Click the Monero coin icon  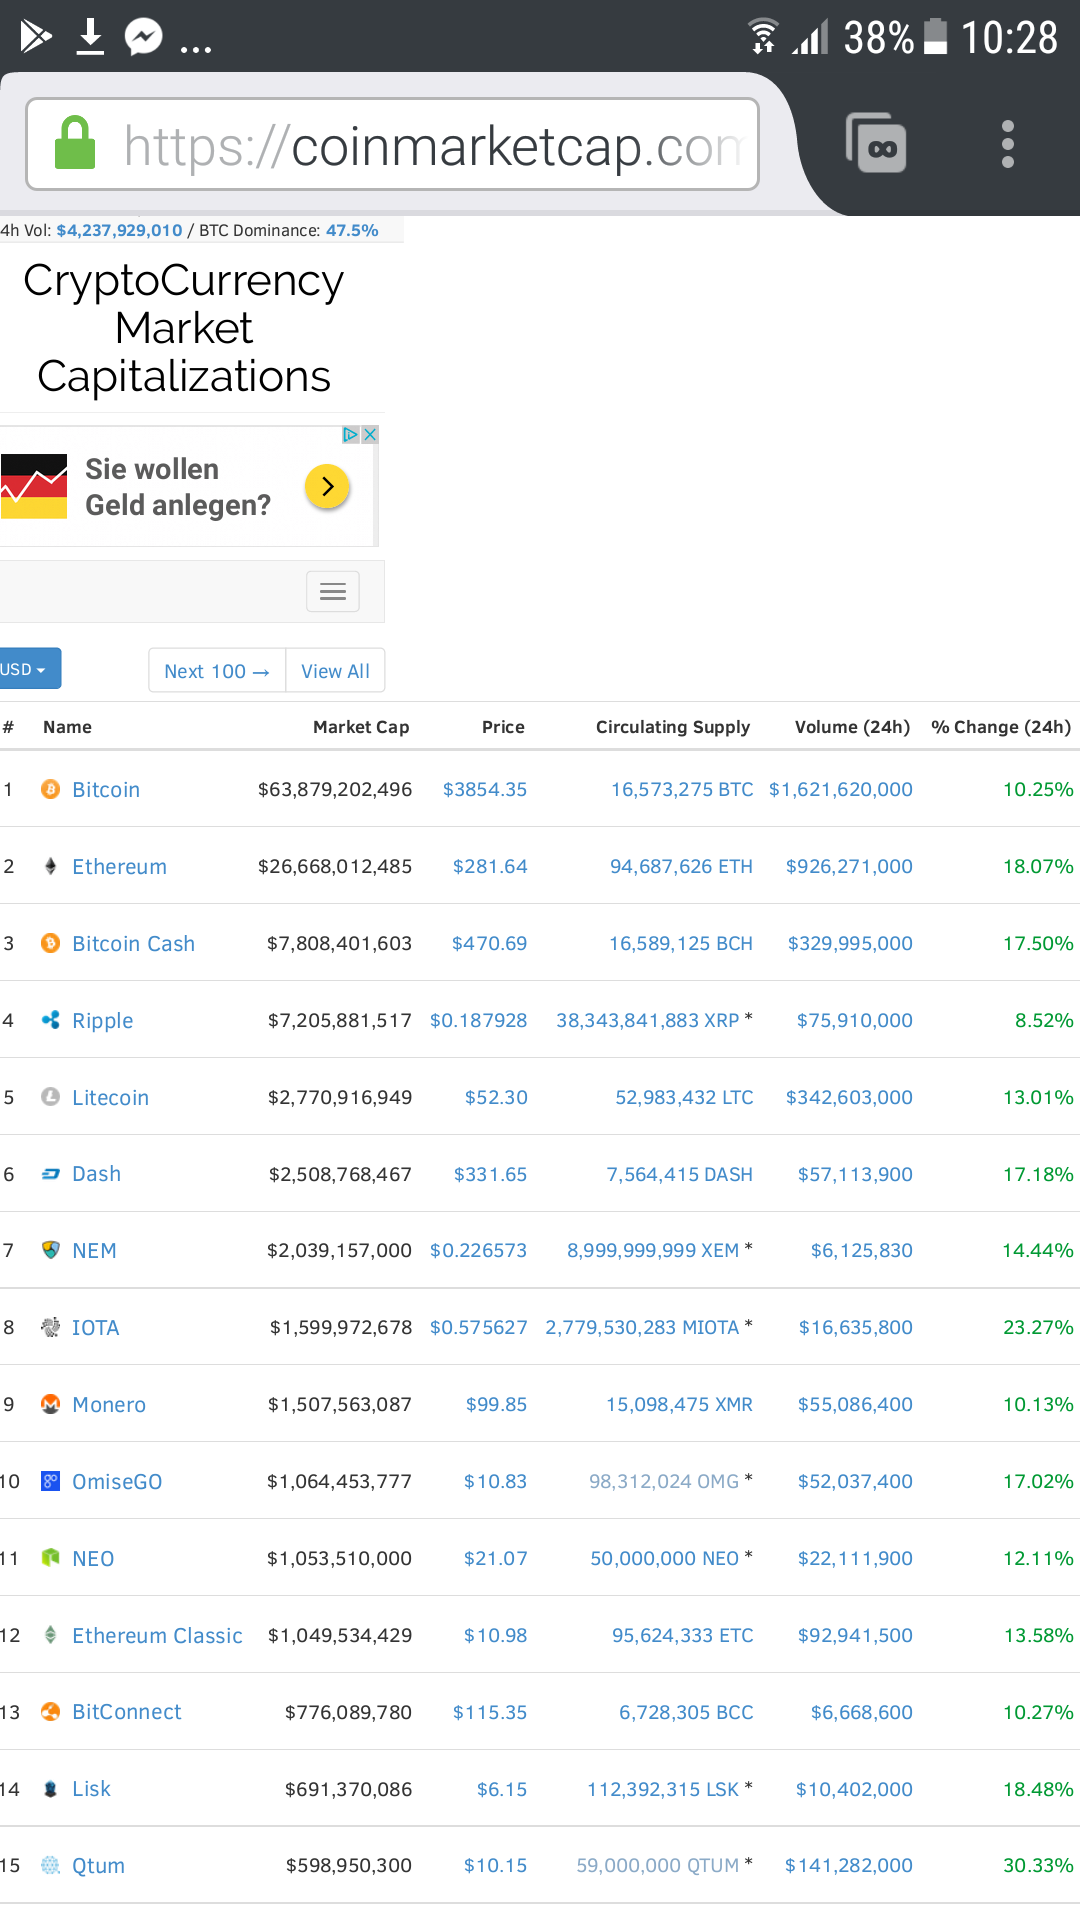point(50,1404)
